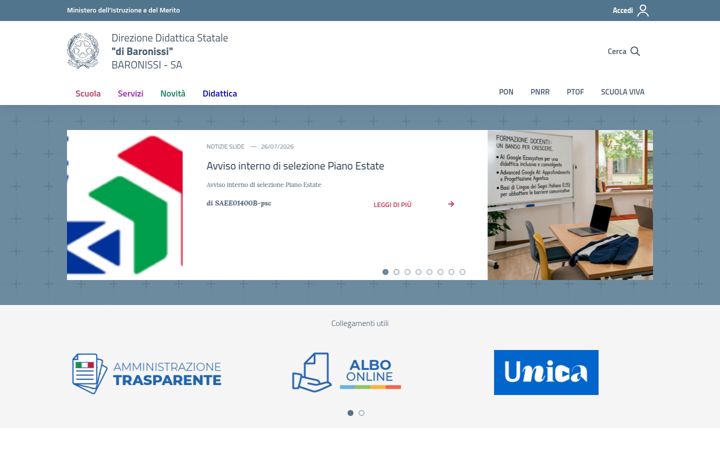
Task: Select the second Collegamenti utili page dot
Action: [361, 413]
